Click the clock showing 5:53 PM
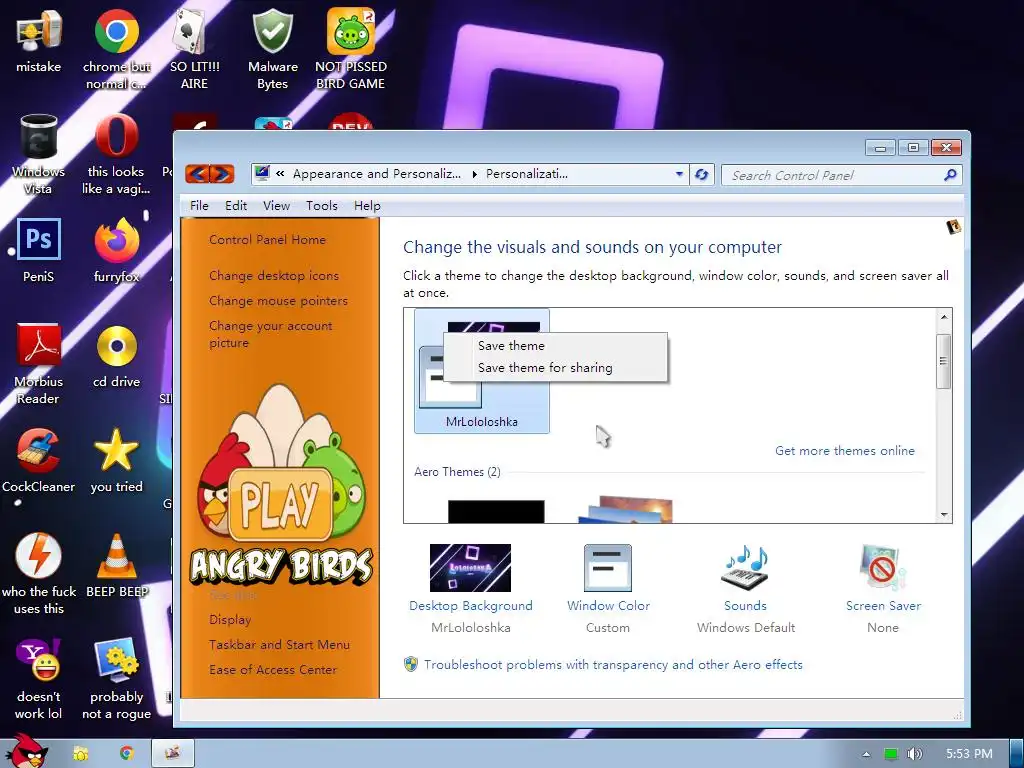This screenshot has width=1024, height=768. (x=969, y=754)
